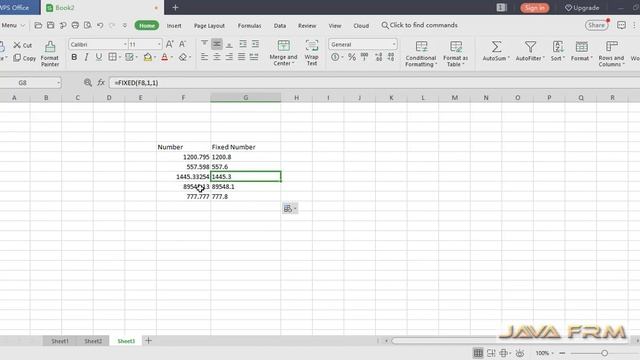Click the Increase decimal places icon
Image resolution: width=640 pixels, height=360 pixels.
(378, 57)
